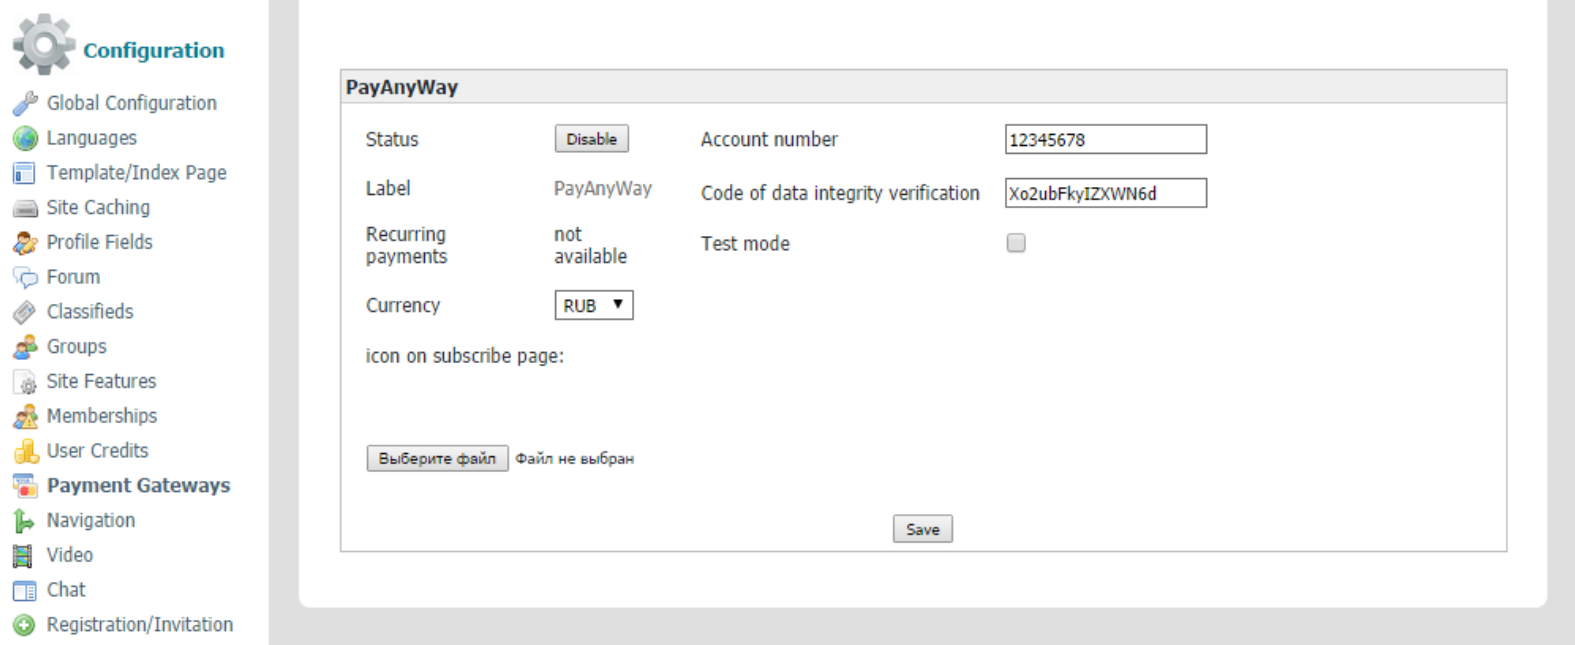The height and width of the screenshot is (645, 1575).
Task: Click the 'not available' recurring payments text
Action: coord(591,245)
